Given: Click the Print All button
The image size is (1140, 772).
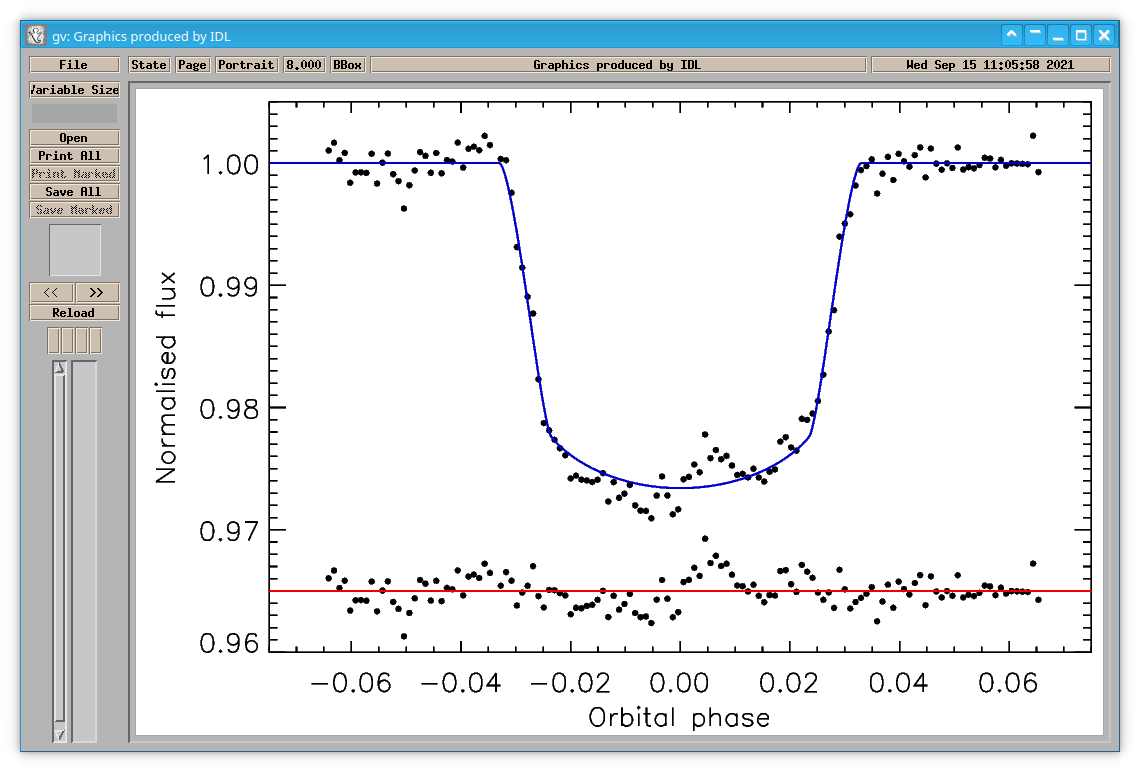Looking at the screenshot, I should 74,156.
